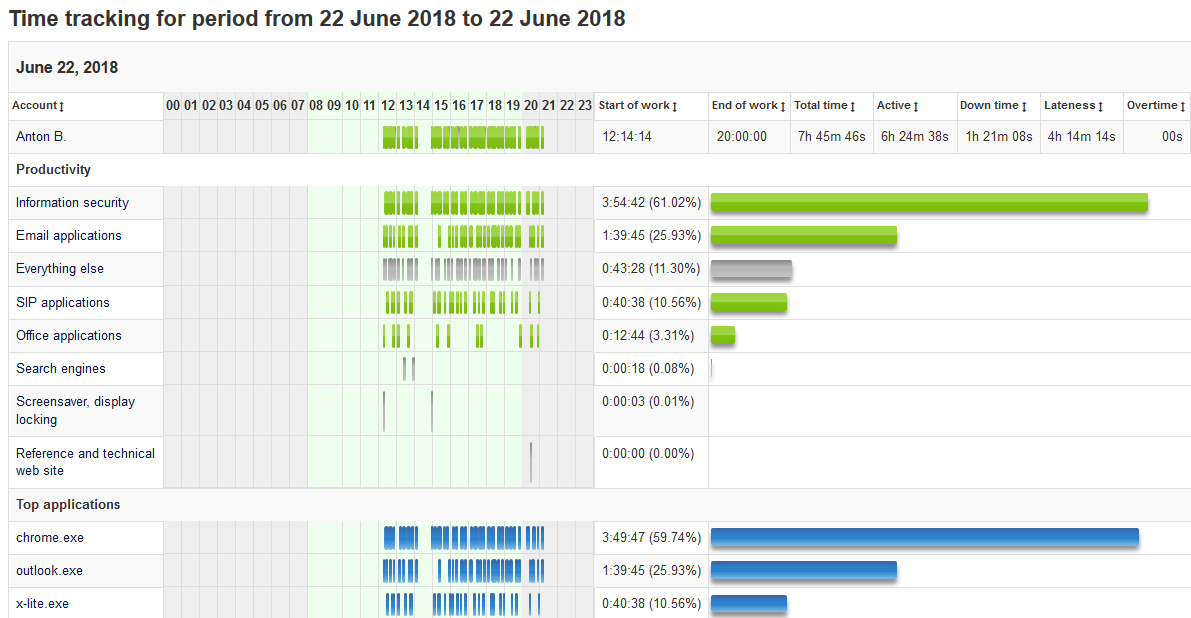Click the blue chrome.exe usage bar
The width and height of the screenshot is (1191, 618).
tap(924, 538)
